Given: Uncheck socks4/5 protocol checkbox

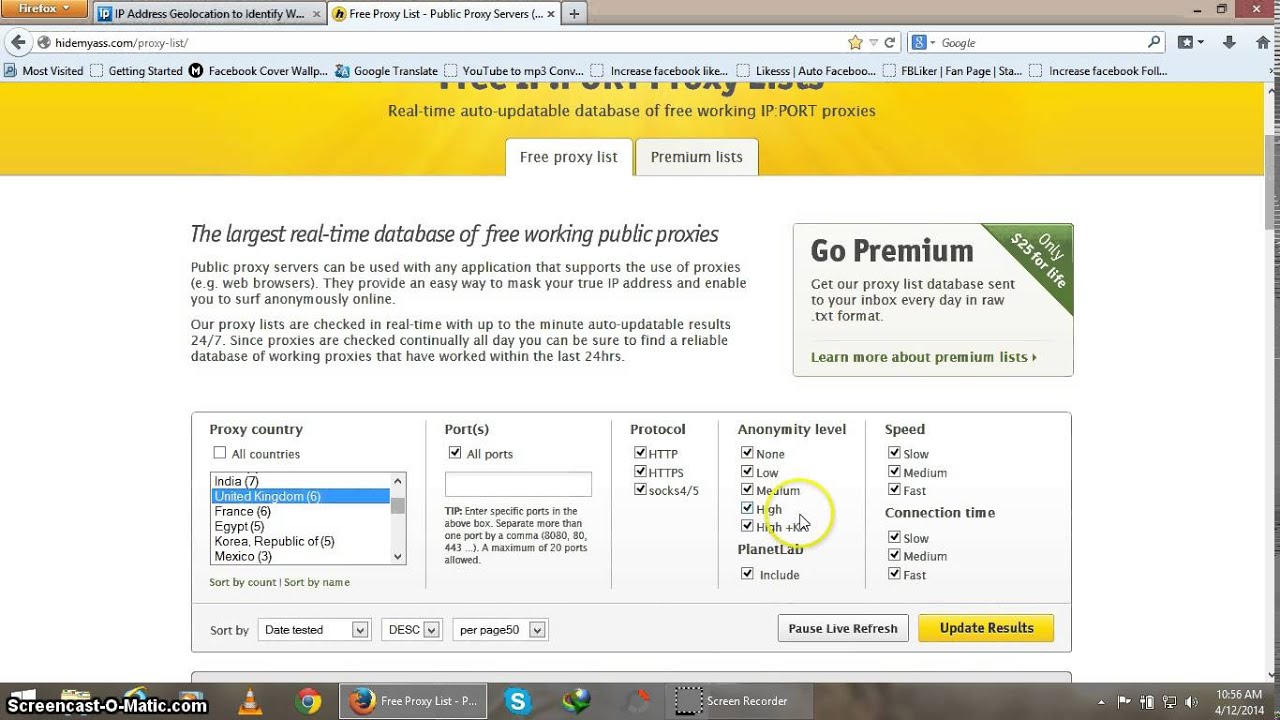Looking at the screenshot, I should (640, 490).
